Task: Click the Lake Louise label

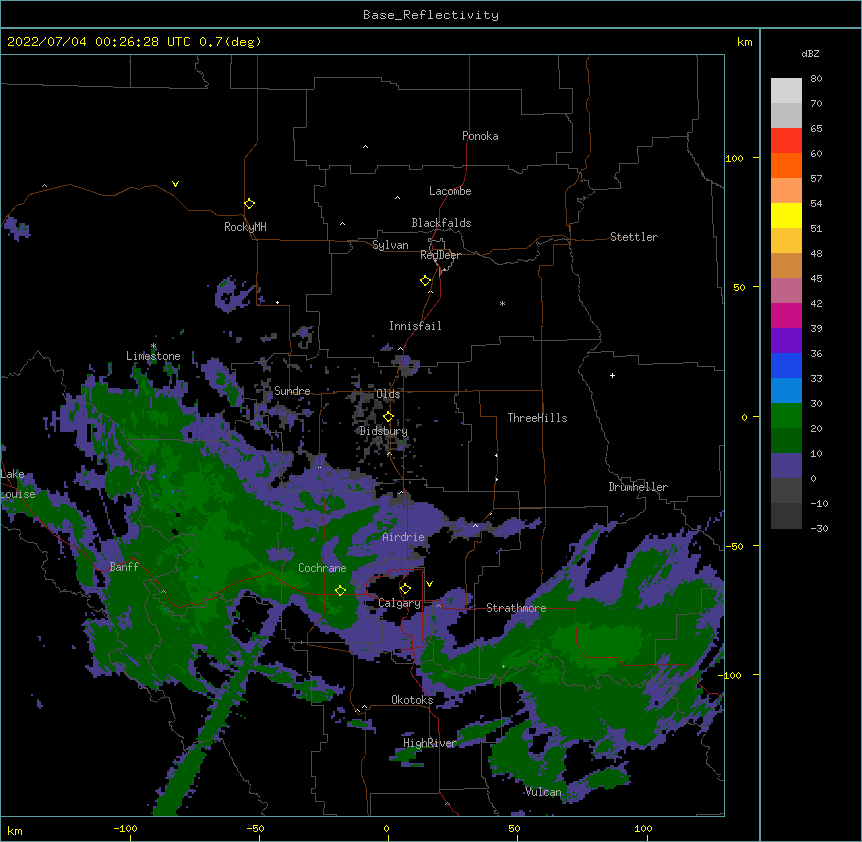Action: pos(16,484)
